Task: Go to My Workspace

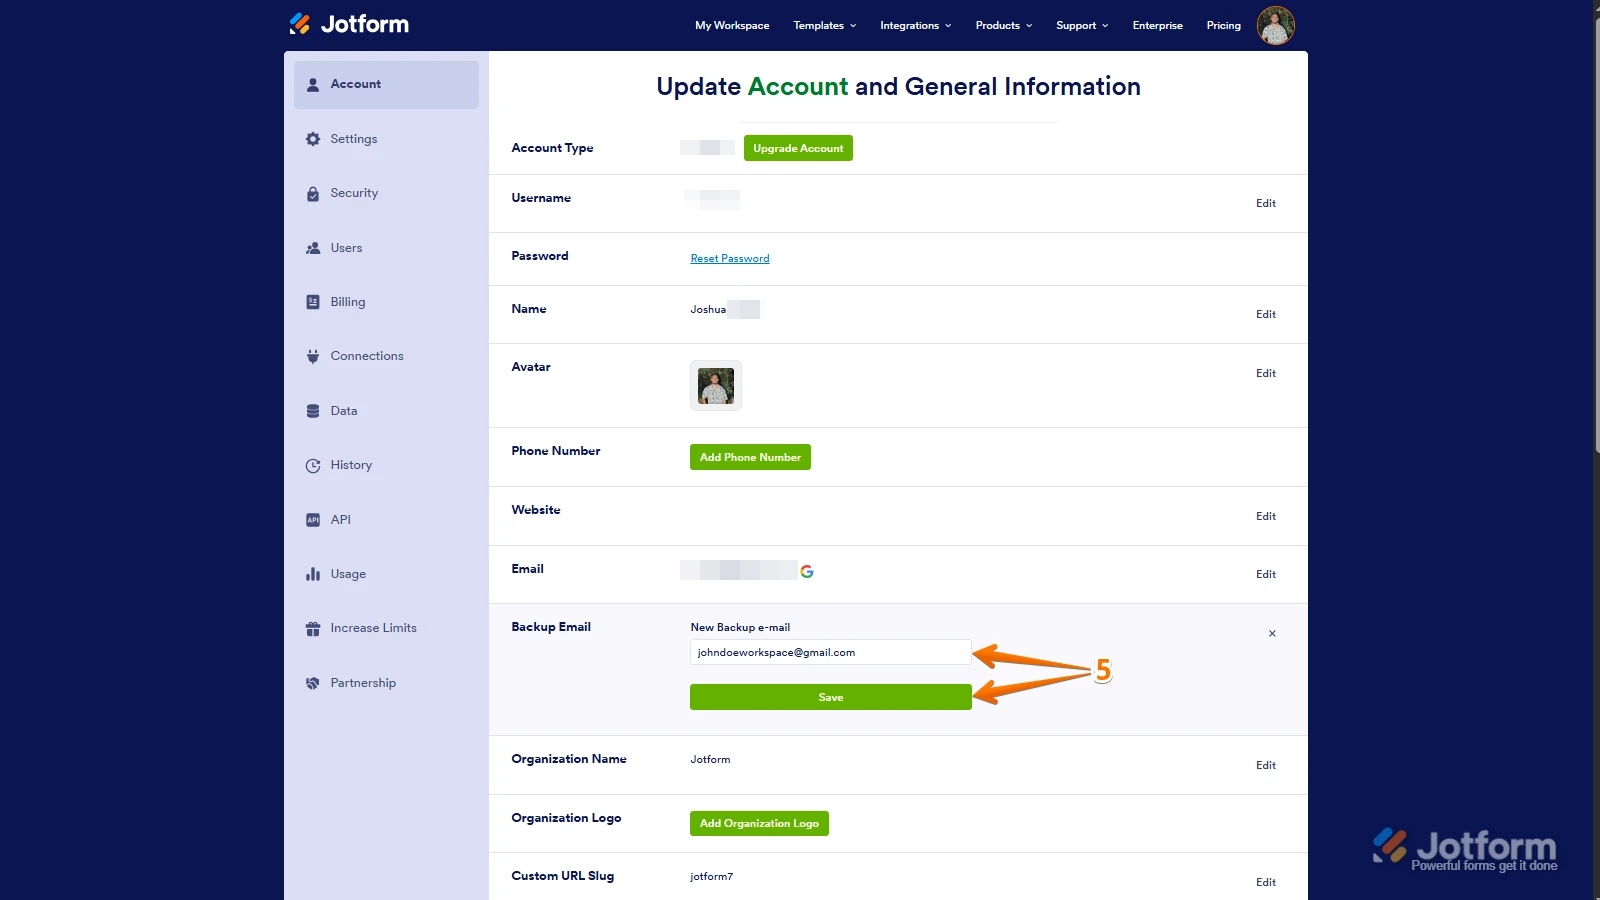Action: [x=732, y=25]
